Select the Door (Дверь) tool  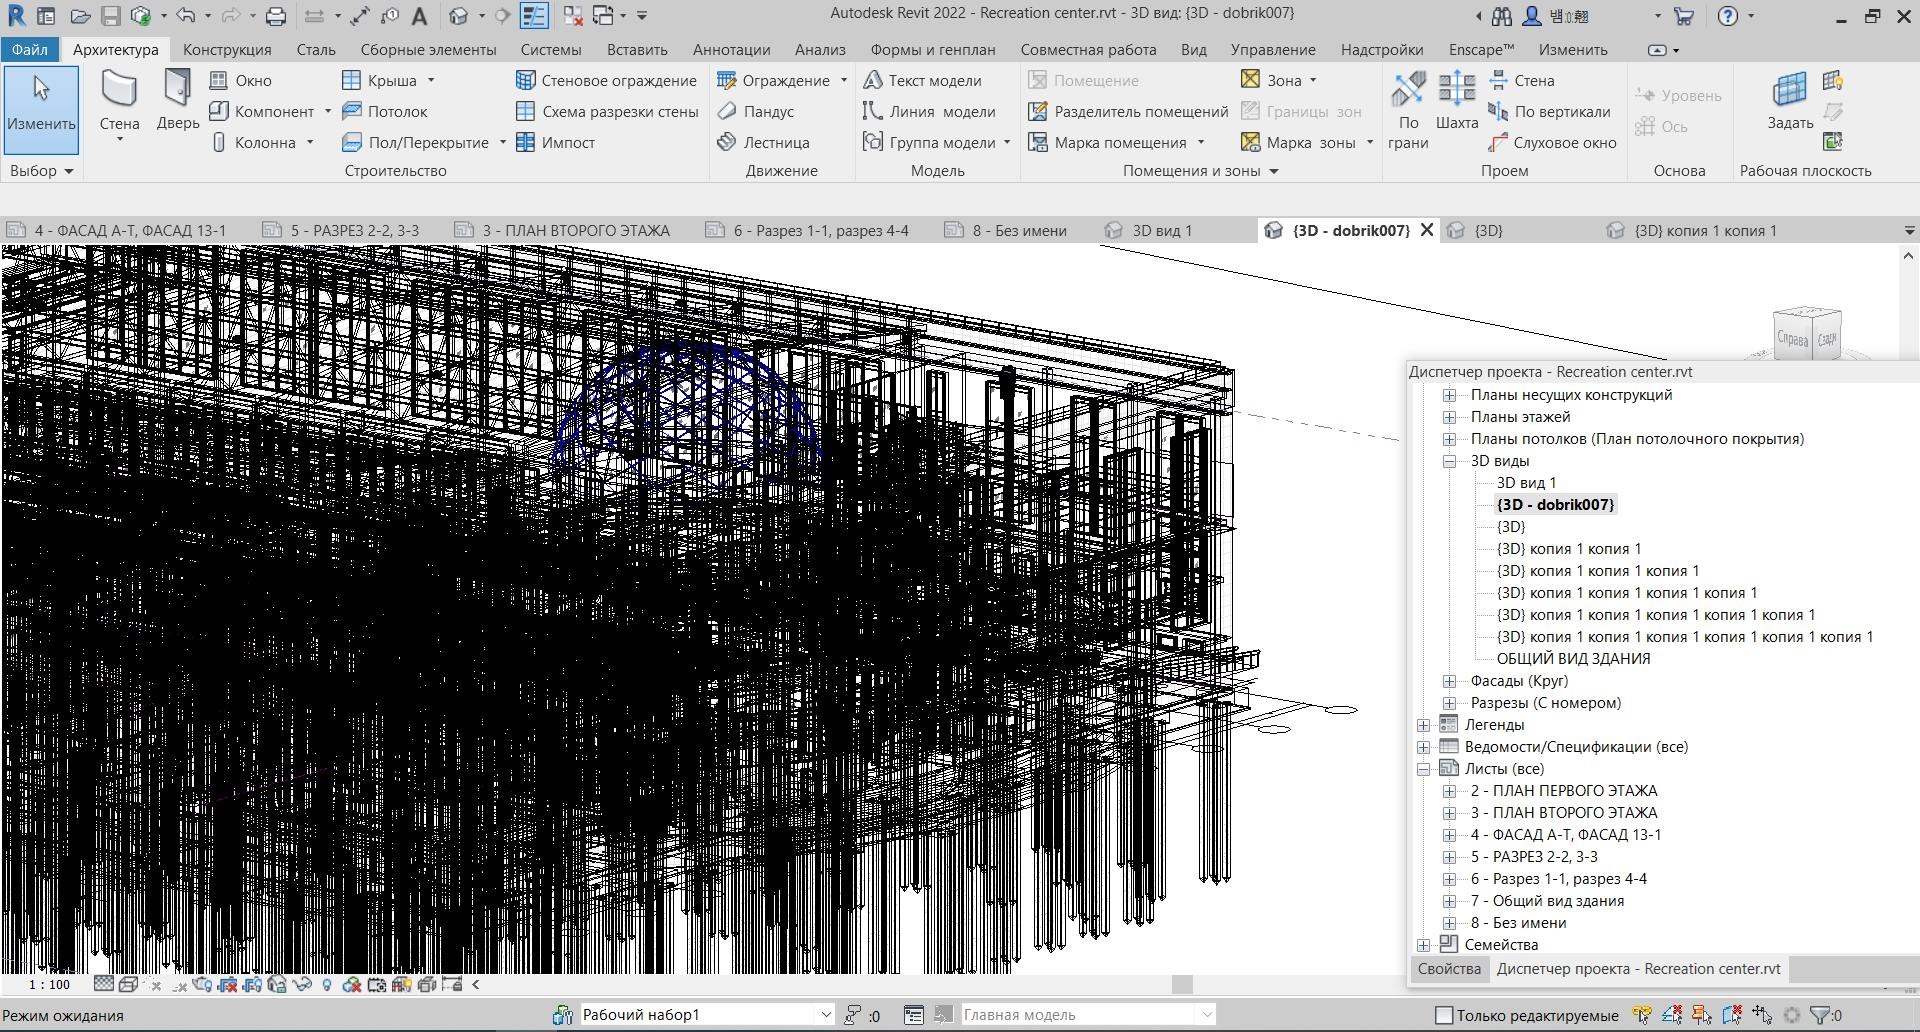pos(178,100)
